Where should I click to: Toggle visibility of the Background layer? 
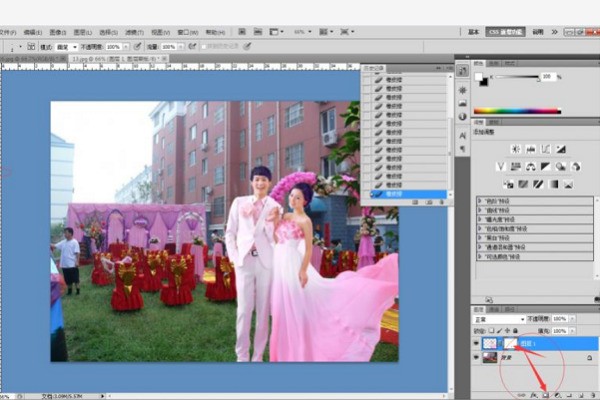(x=477, y=358)
